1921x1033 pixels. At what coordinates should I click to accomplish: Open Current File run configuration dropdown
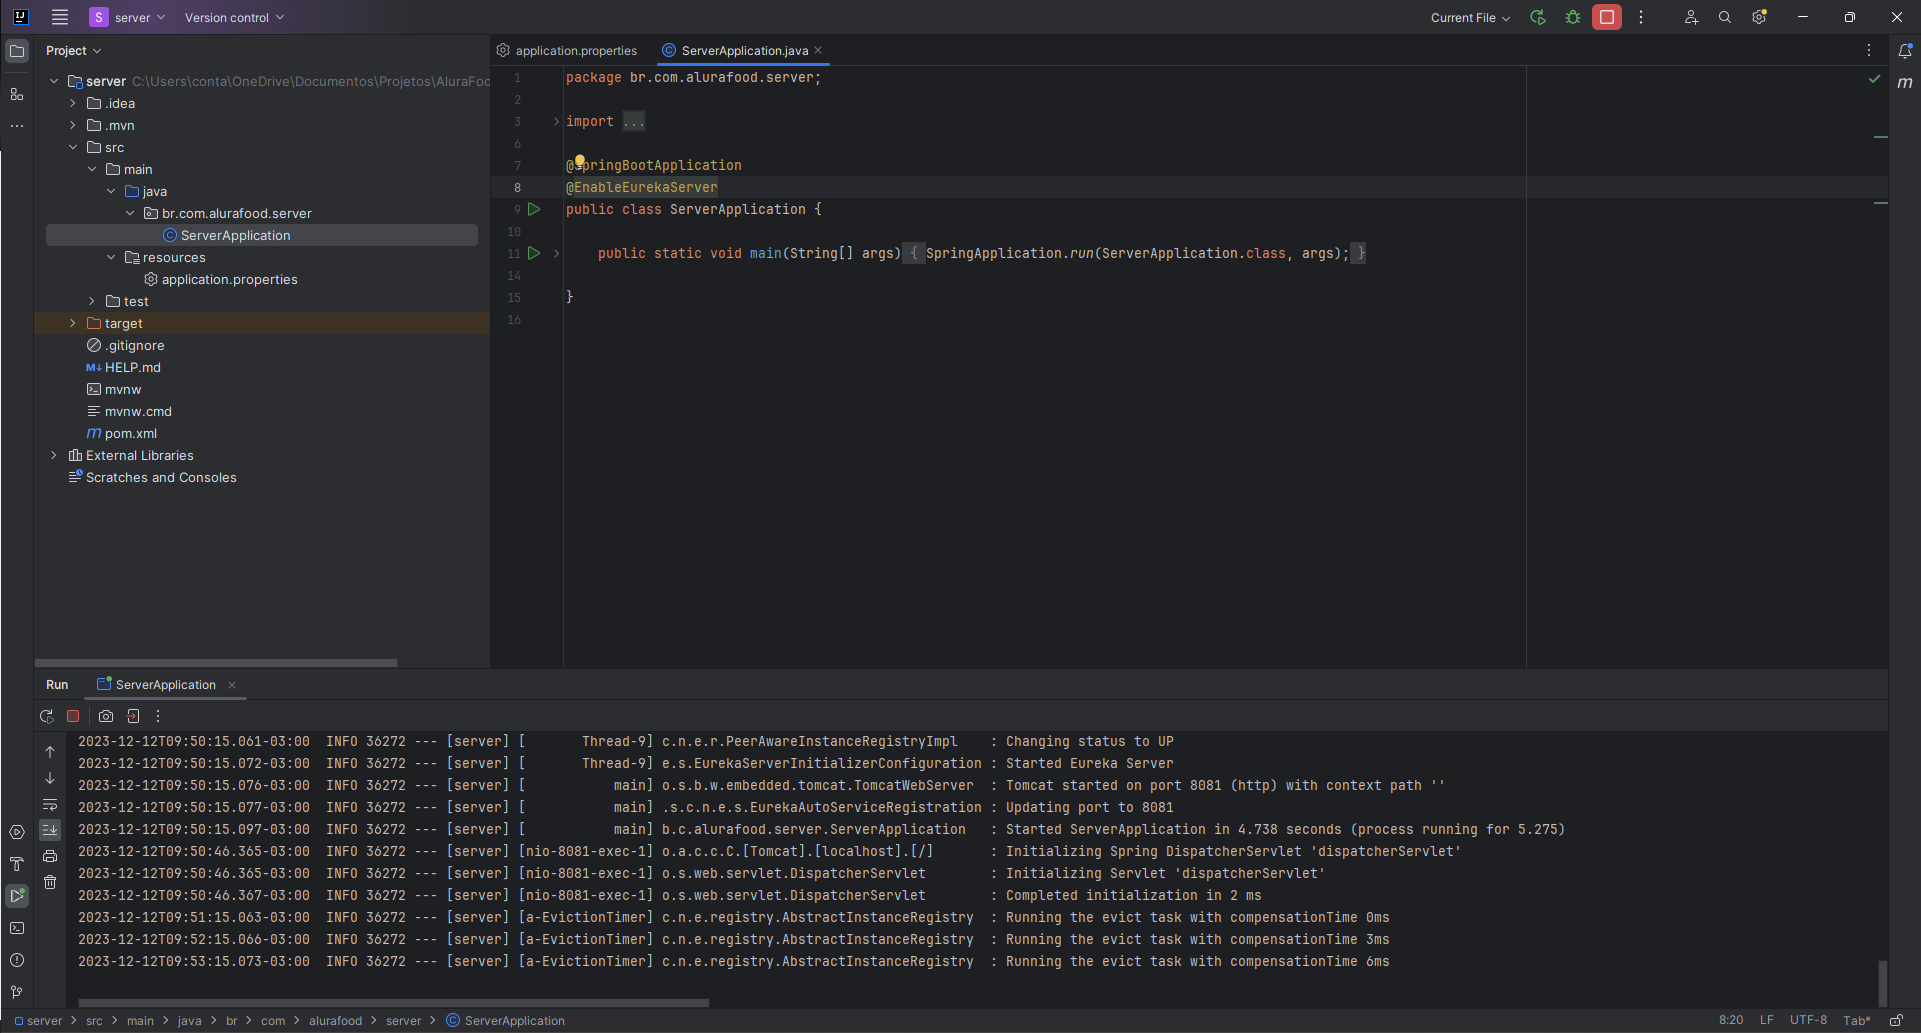[x=1470, y=17]
